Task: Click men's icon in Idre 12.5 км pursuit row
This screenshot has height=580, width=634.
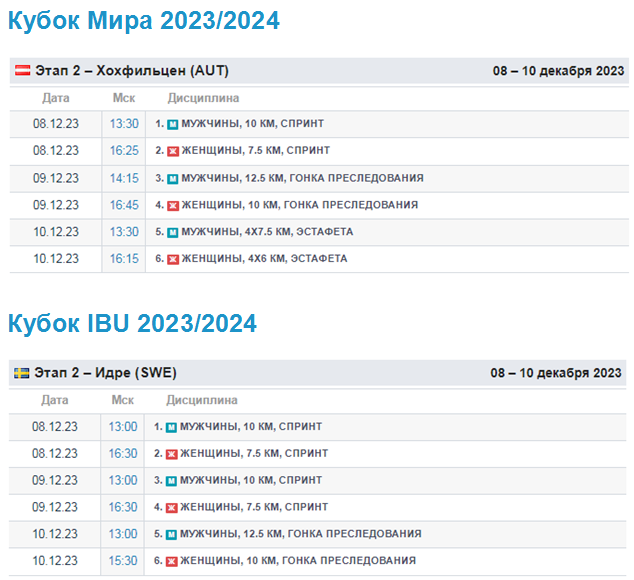Action: 171,534
